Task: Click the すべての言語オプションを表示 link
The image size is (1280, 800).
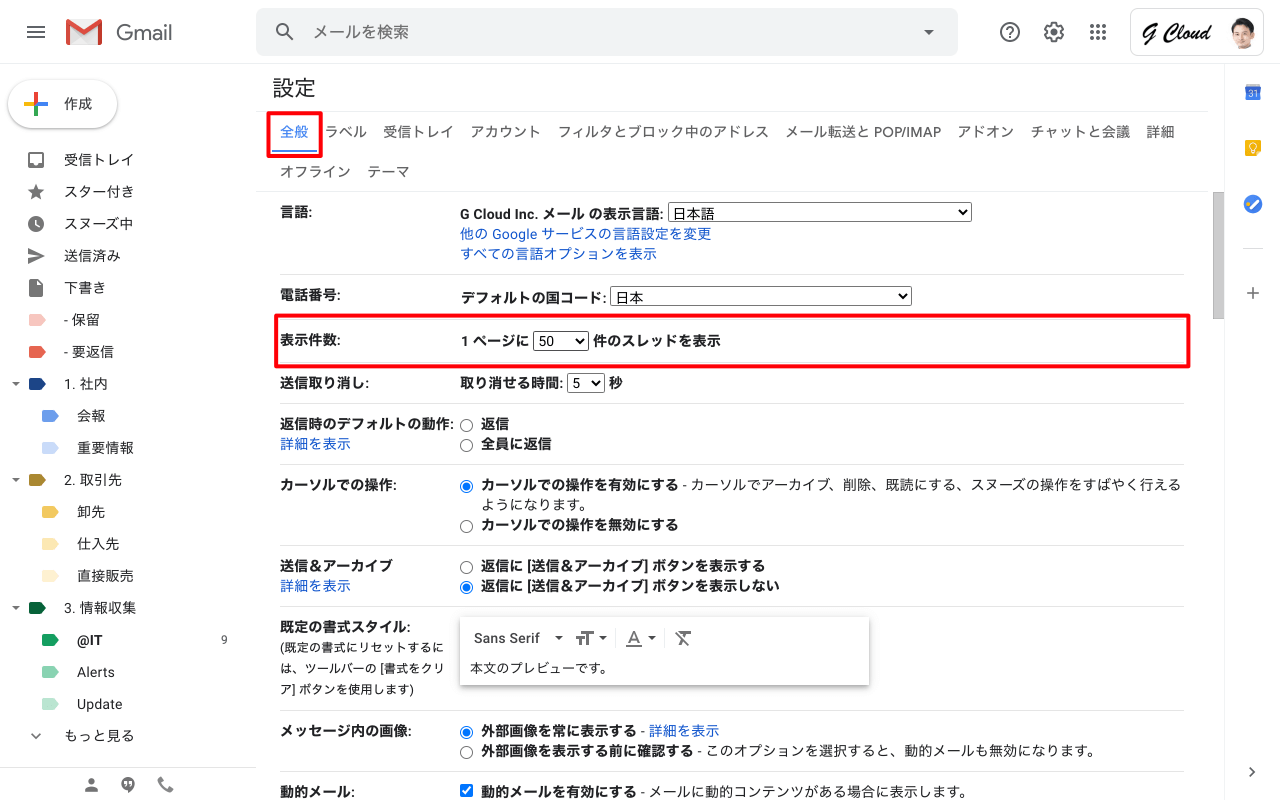Action: (x=558, y=254)
